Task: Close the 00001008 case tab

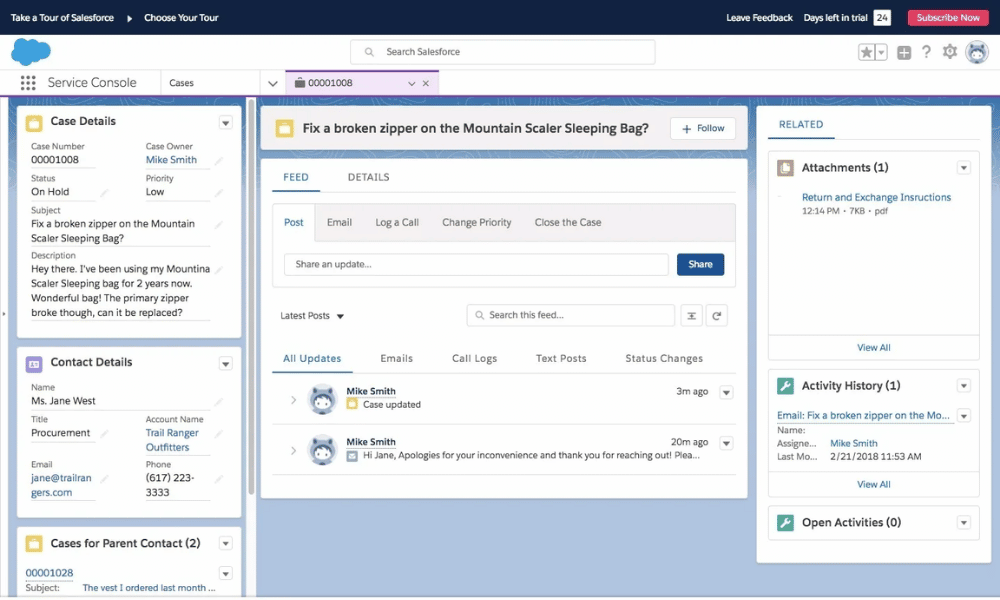Action: (x=425, y=84)
